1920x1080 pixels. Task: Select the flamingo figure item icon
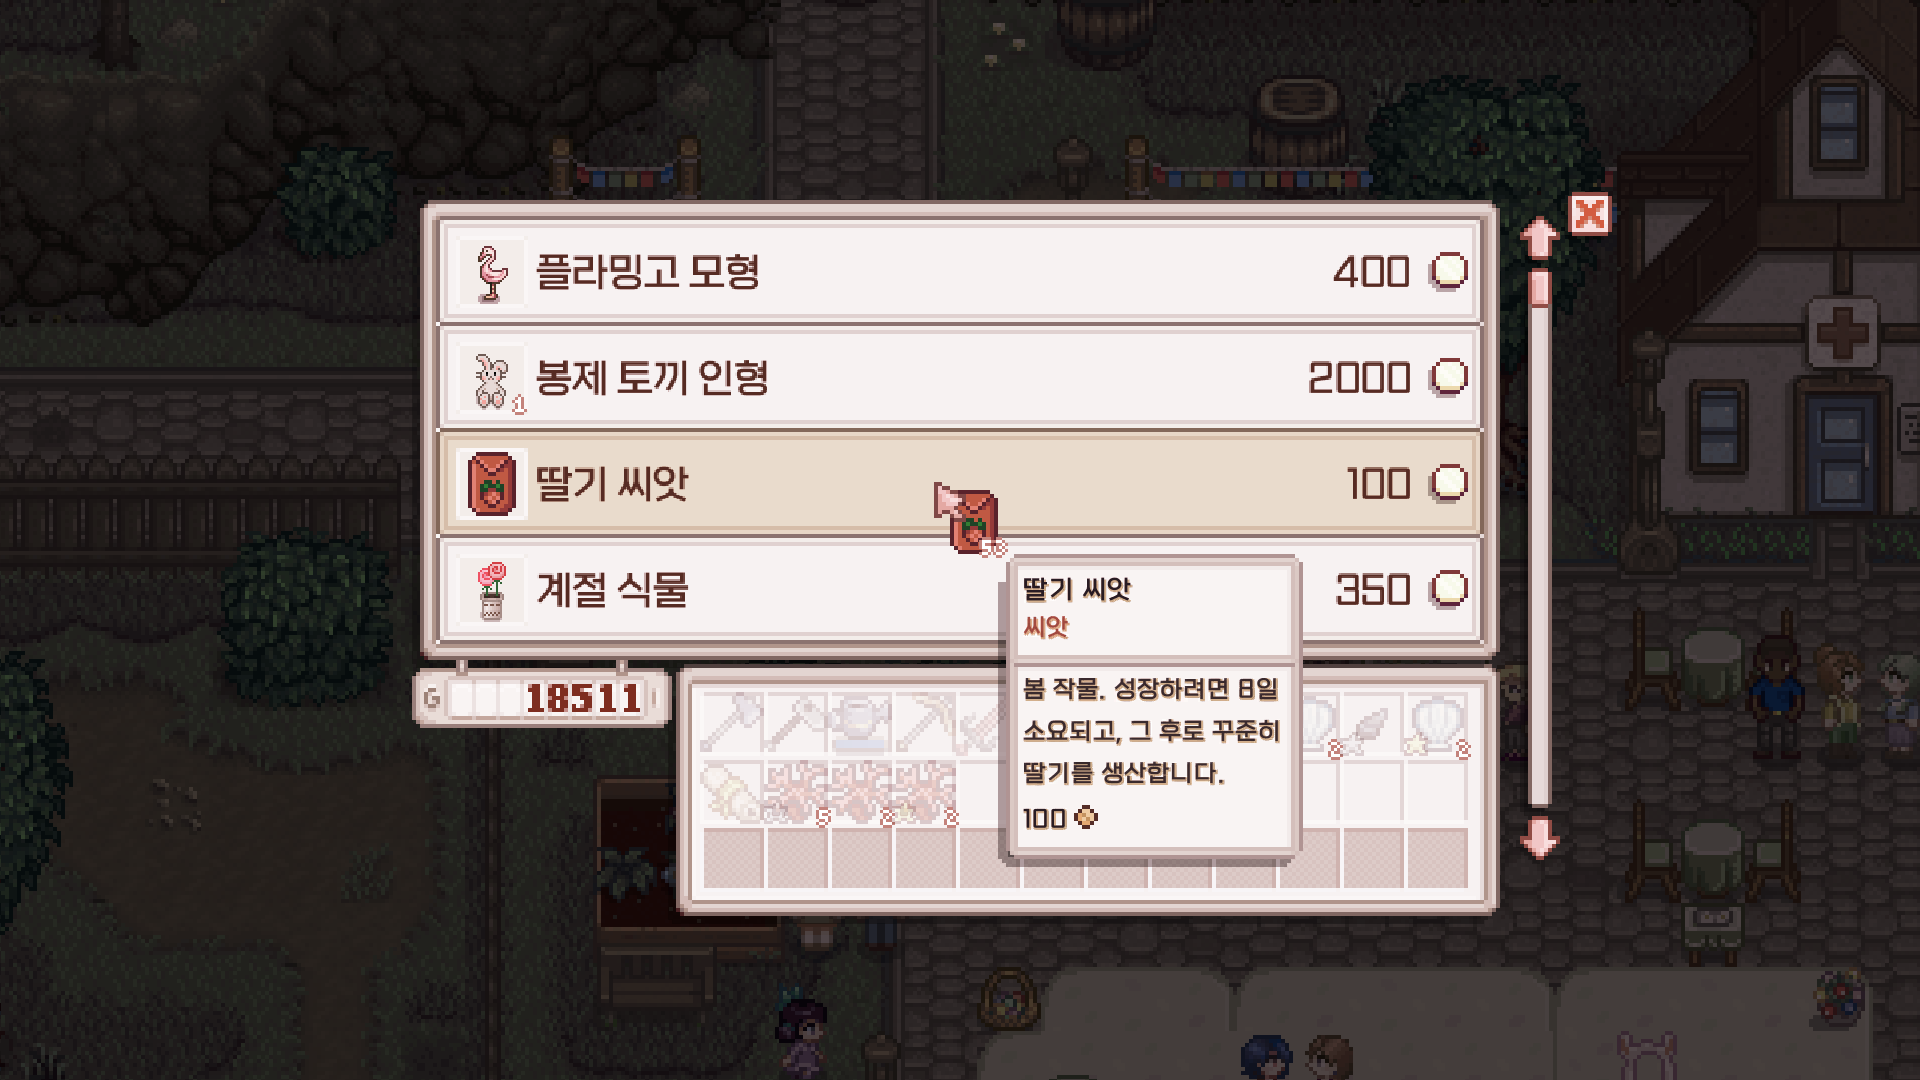pos(491,272)
